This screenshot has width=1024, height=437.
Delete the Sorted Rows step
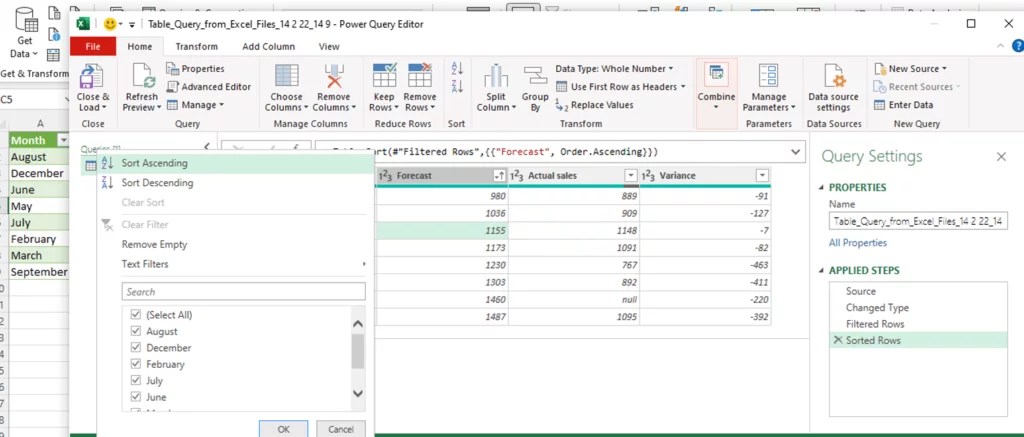pos(838,340)
